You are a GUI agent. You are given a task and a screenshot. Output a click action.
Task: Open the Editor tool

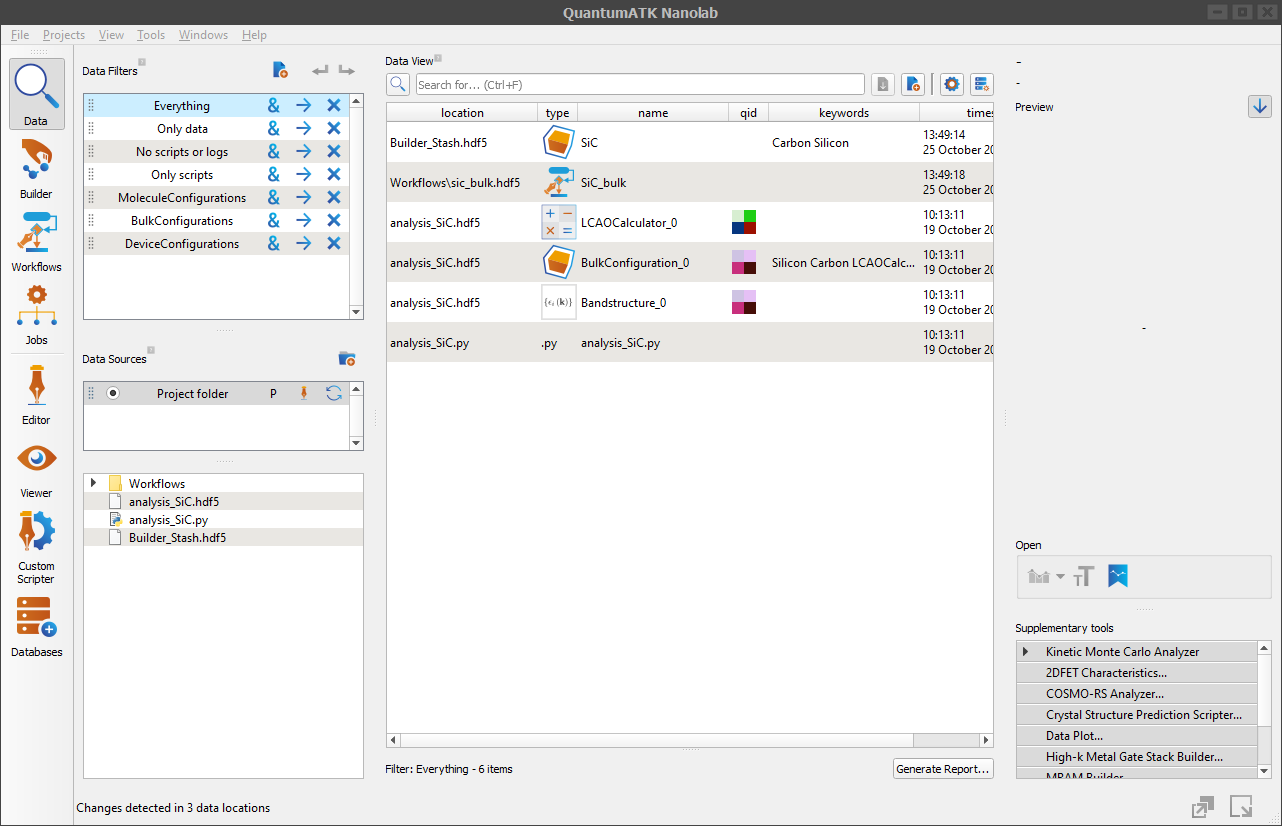click(36, 394)
